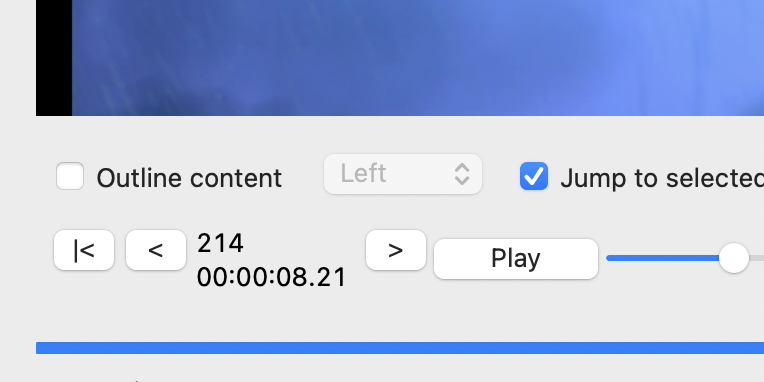Select the grayed-out Left text in the popup
This screenshot has width=764, height=382.
tap(363, 173)
